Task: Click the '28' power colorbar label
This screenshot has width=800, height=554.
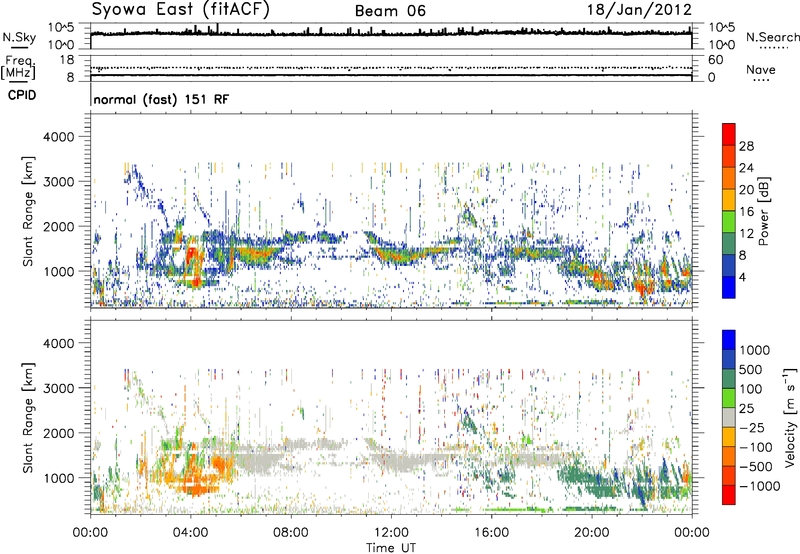Action: pos(746,146)
